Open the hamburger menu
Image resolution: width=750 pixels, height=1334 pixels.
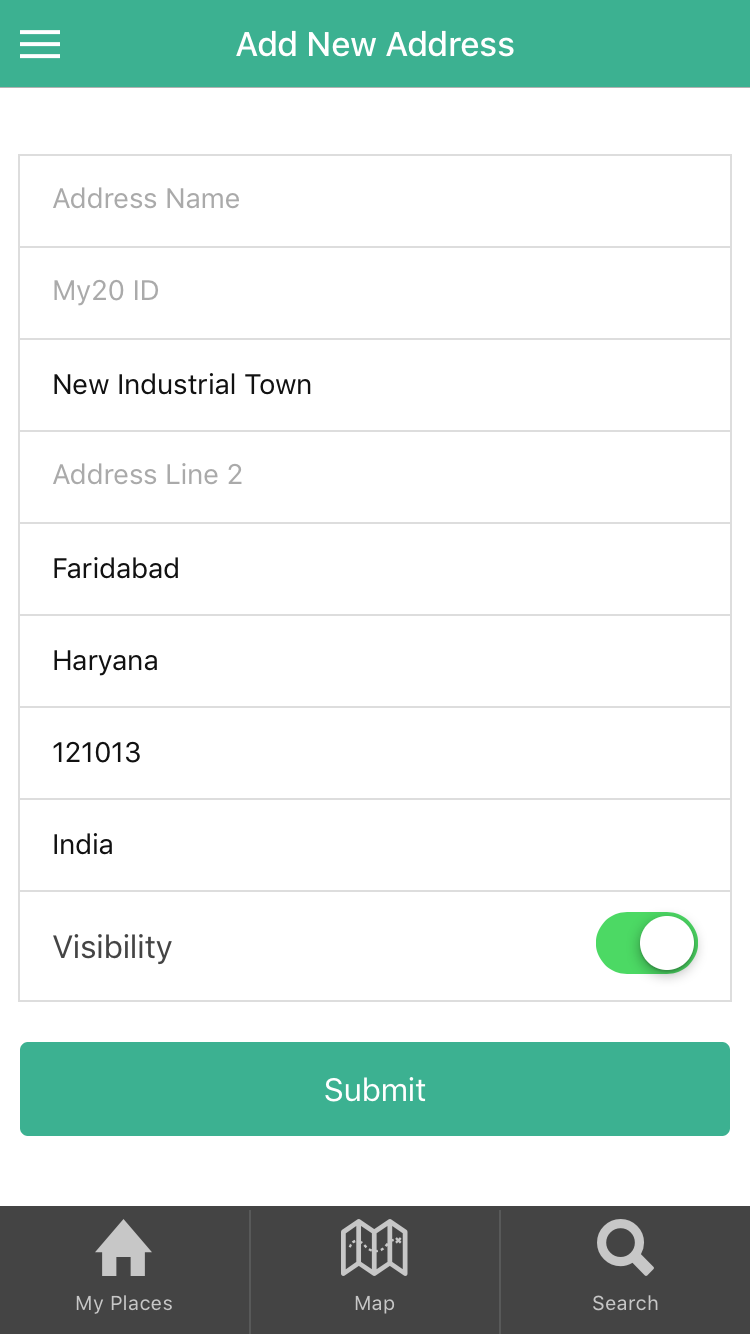[x=40, y=44]
